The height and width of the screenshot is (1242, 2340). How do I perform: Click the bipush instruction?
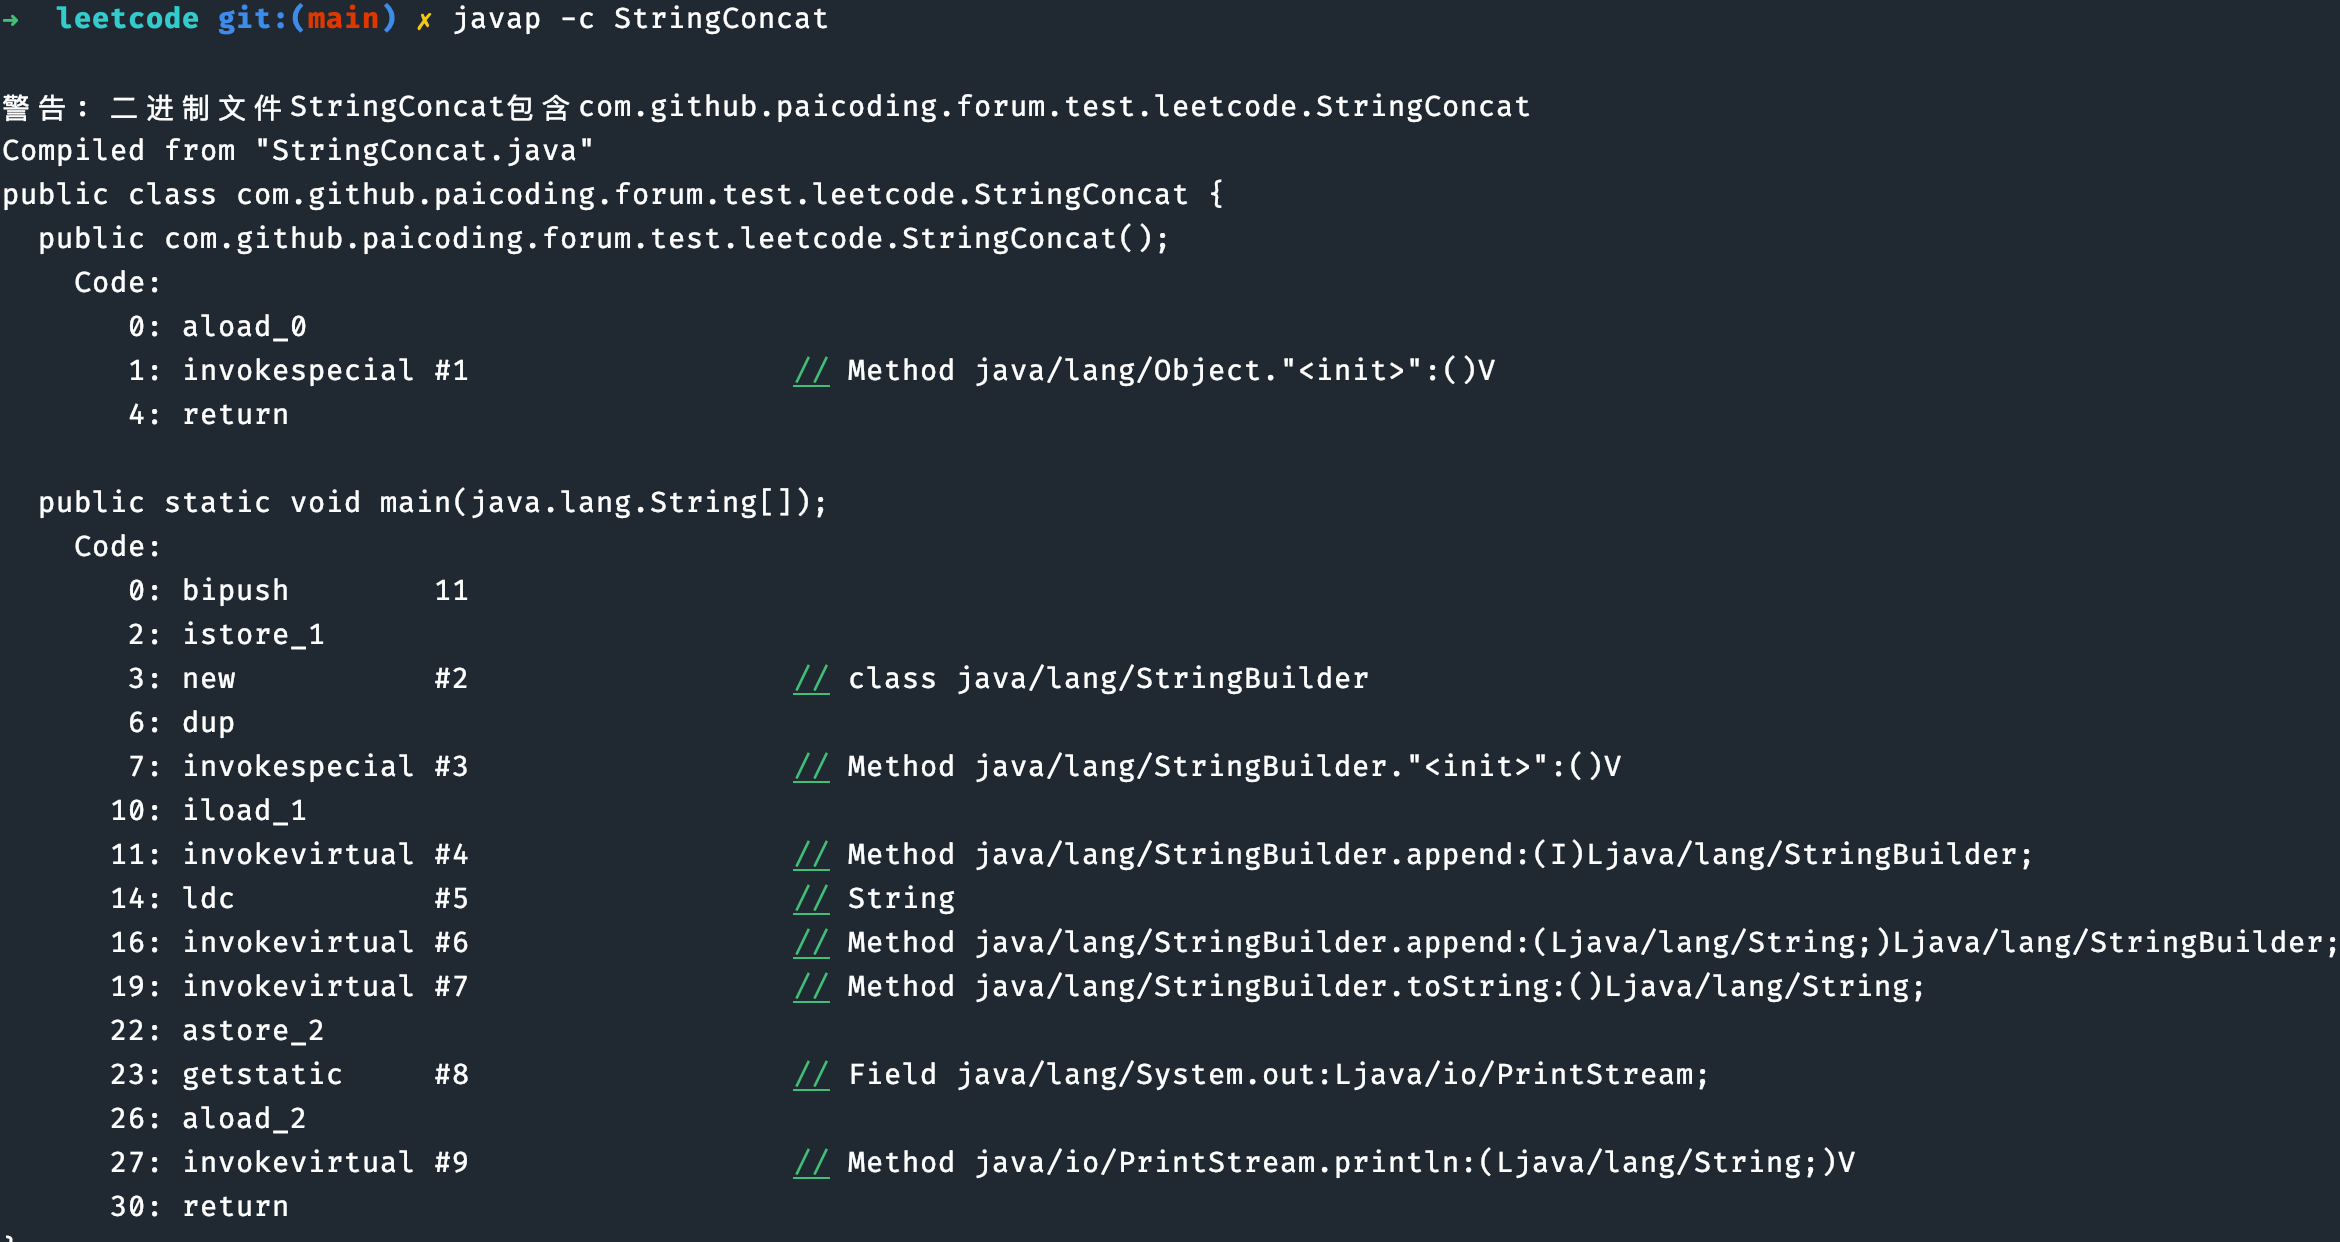235,591
